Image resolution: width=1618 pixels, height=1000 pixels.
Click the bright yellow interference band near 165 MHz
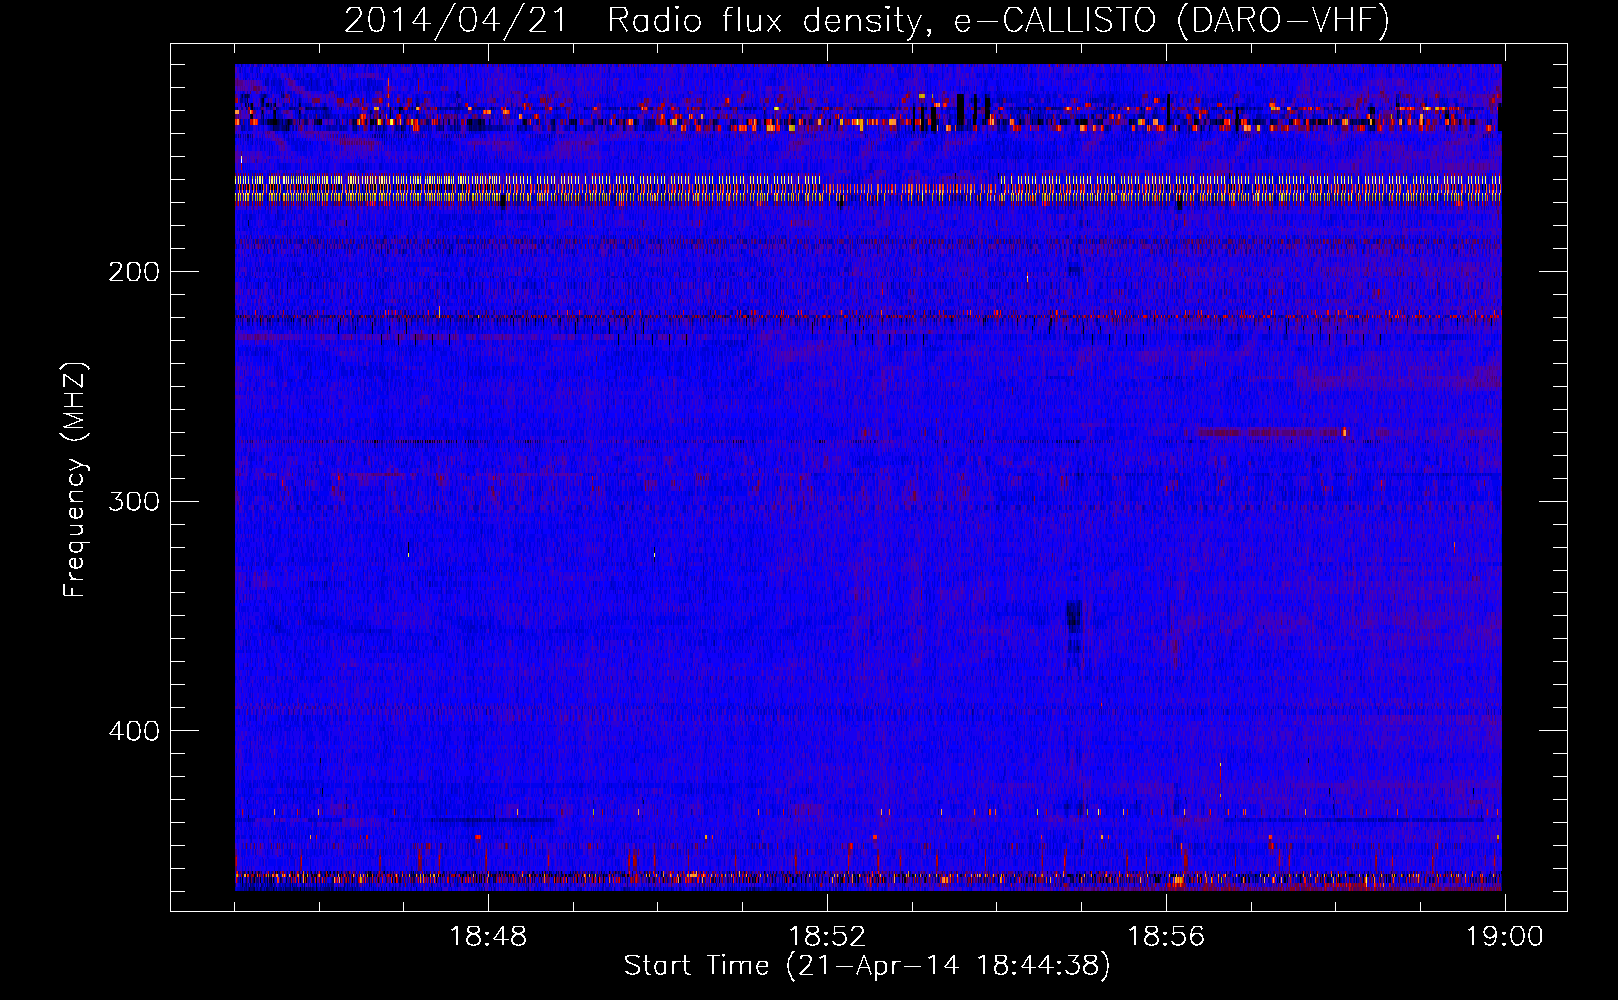click(x=868, y=188)
